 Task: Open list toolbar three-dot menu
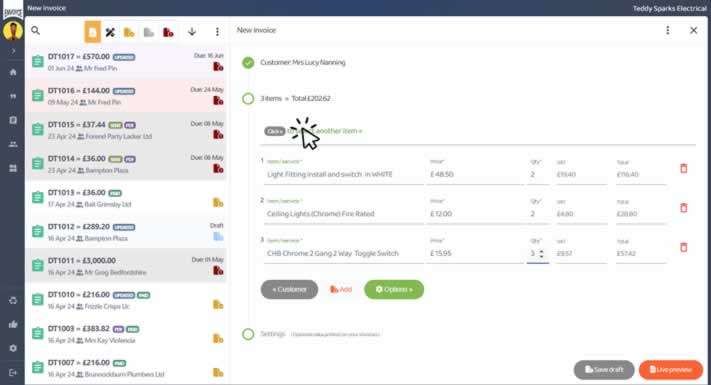click(x=217, y=32)
